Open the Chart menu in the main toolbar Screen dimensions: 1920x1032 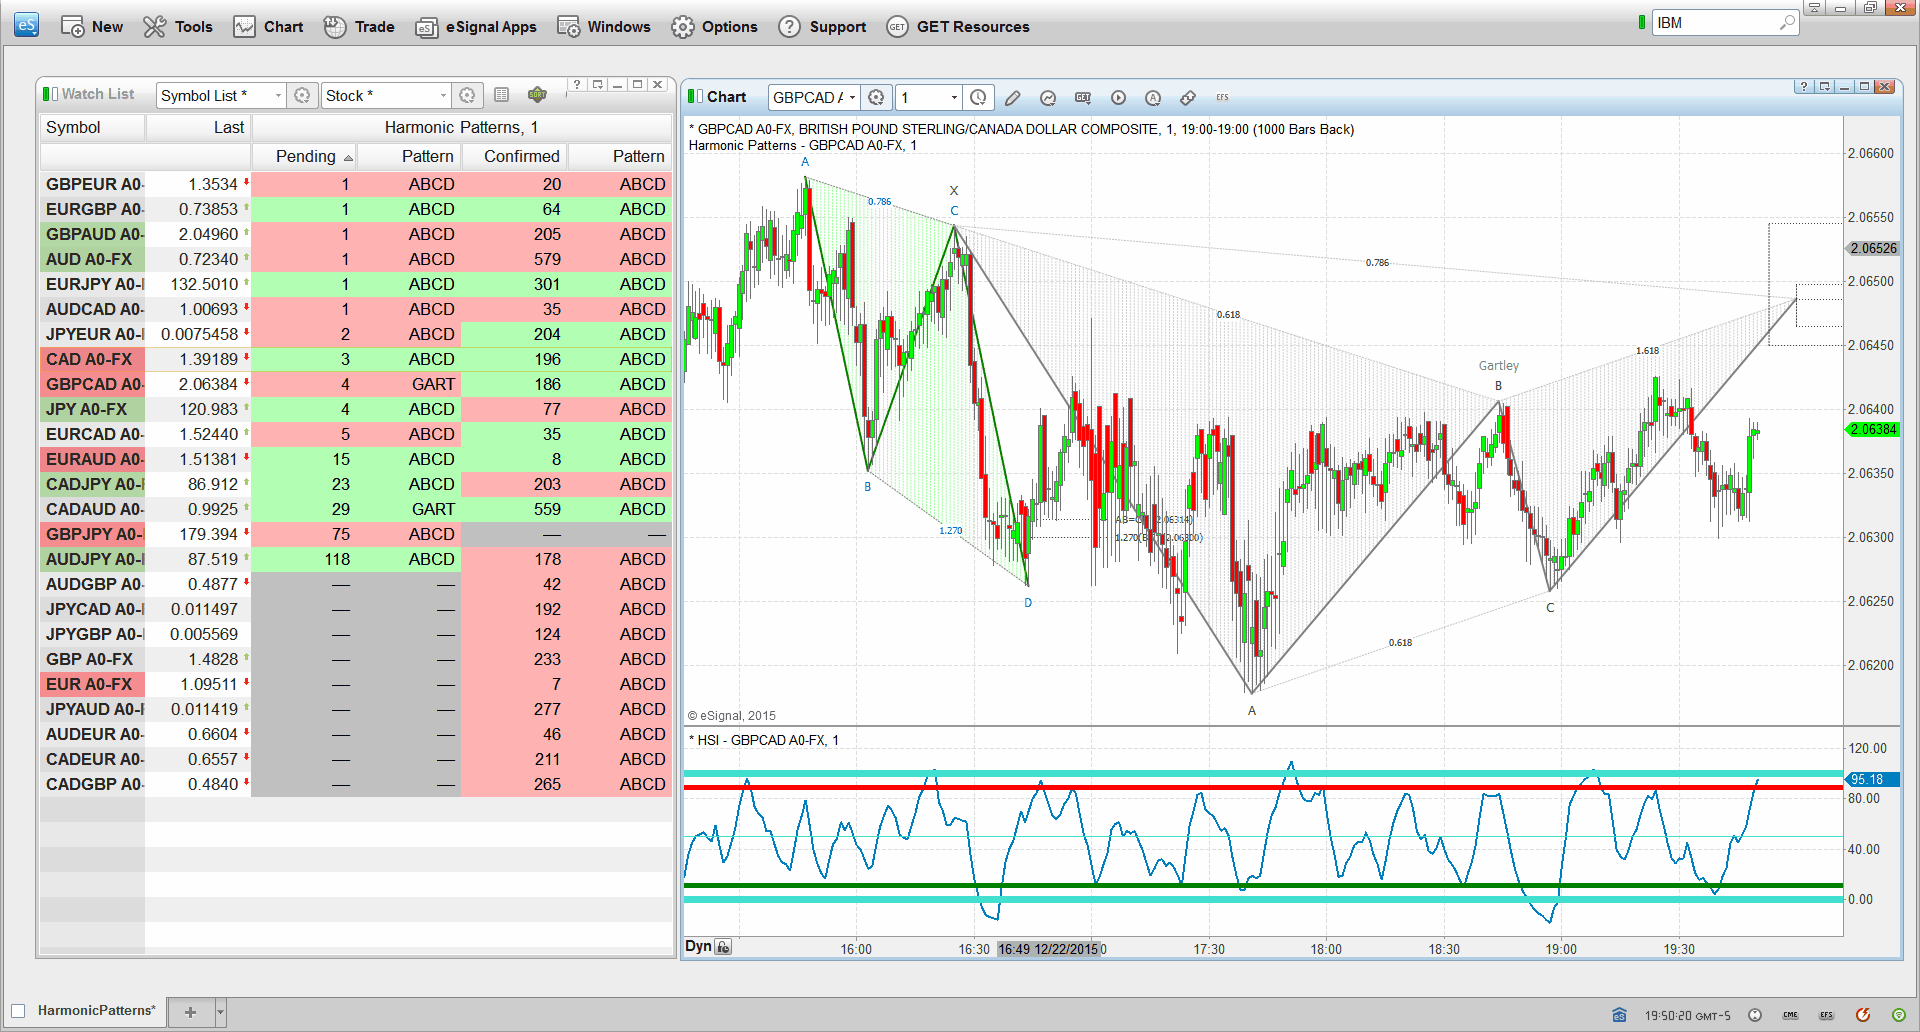pyautogui.click(x=268, y=27)
